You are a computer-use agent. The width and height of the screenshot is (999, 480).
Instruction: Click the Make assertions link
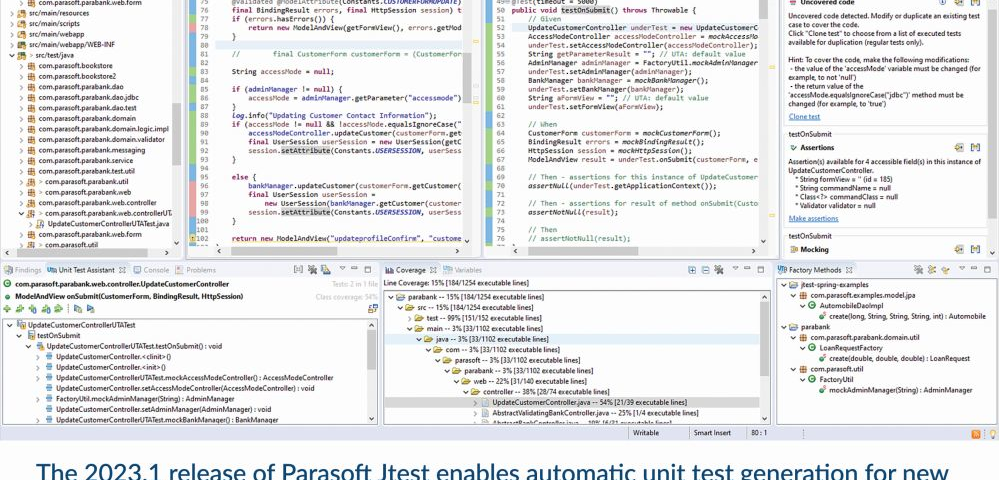(813, 219)
